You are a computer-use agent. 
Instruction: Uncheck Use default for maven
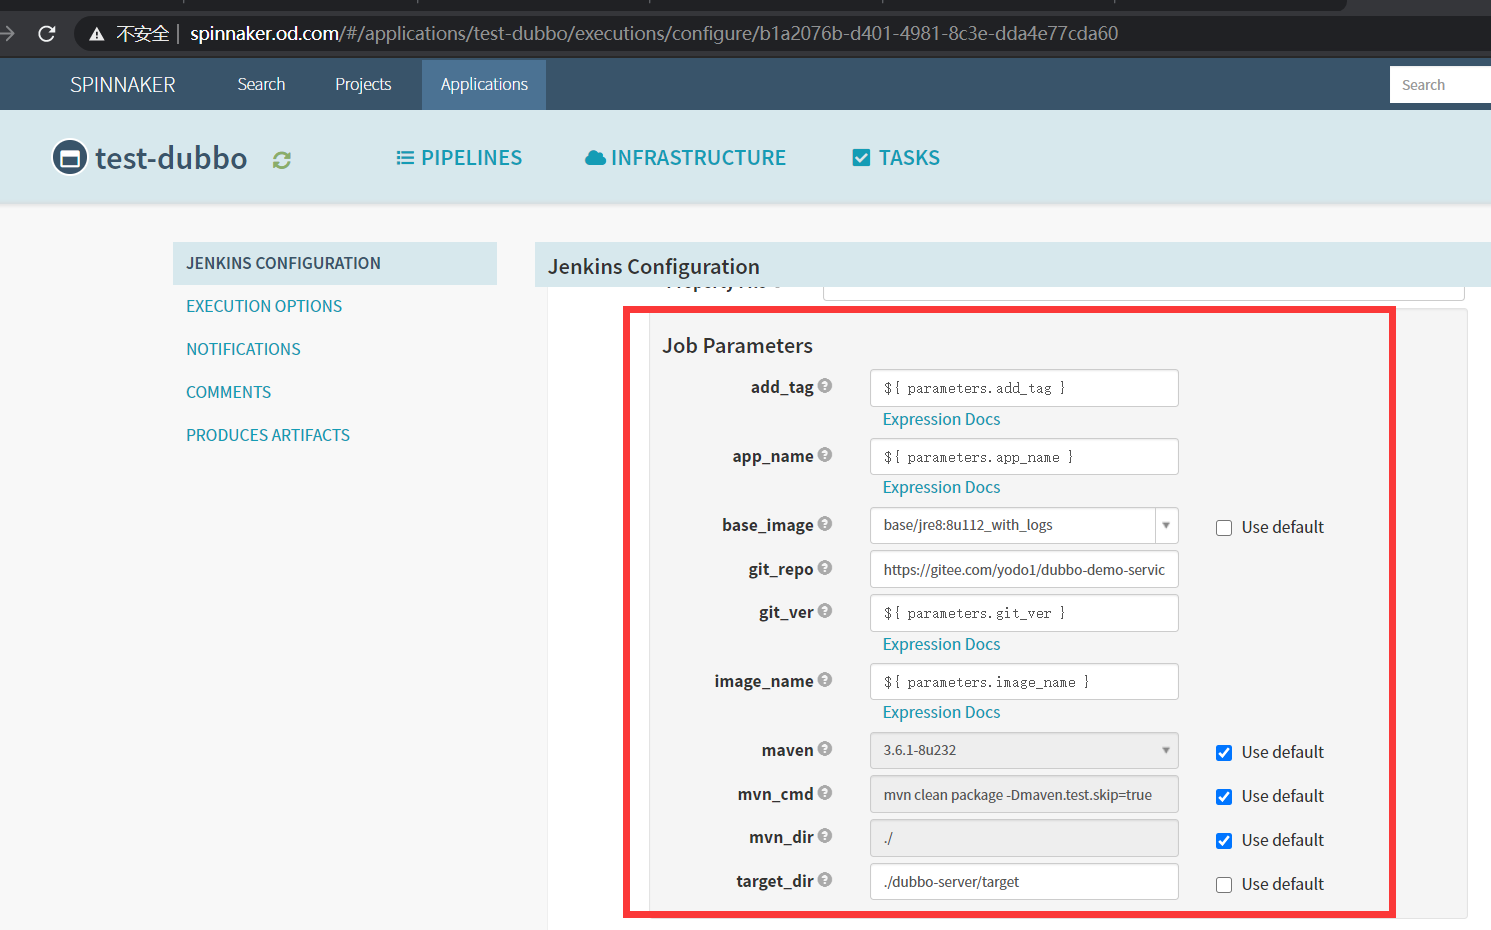[1224, 753]
